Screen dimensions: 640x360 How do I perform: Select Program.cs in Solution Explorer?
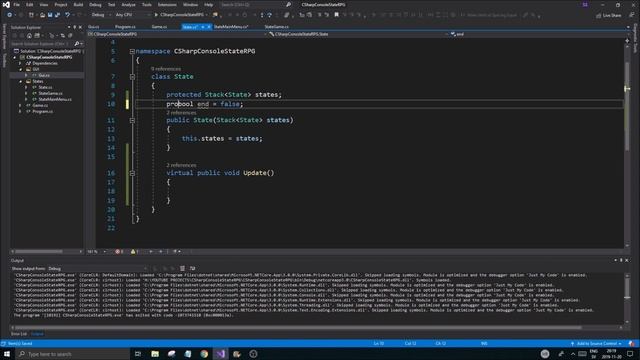click(42, 111)
